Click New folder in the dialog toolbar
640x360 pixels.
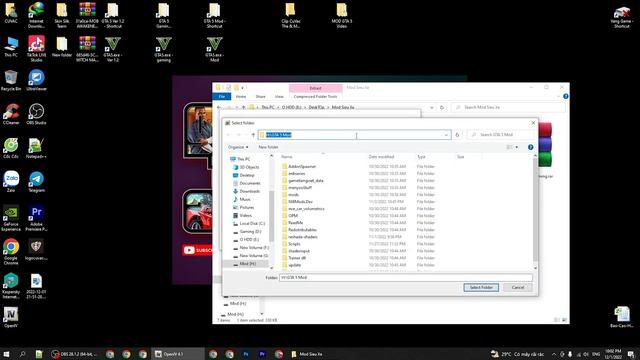268,147
